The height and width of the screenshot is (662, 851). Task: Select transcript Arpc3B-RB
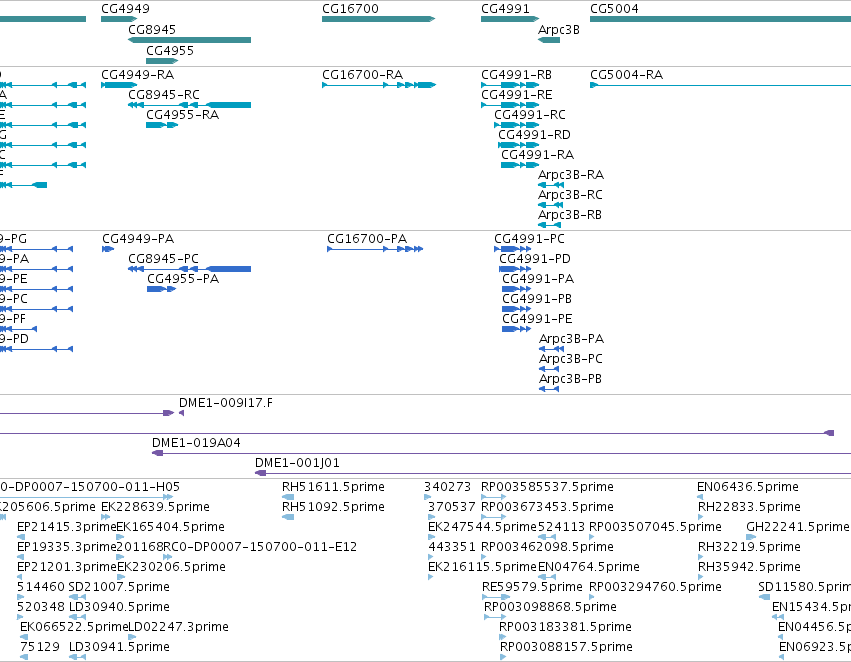tap(570, 215)
